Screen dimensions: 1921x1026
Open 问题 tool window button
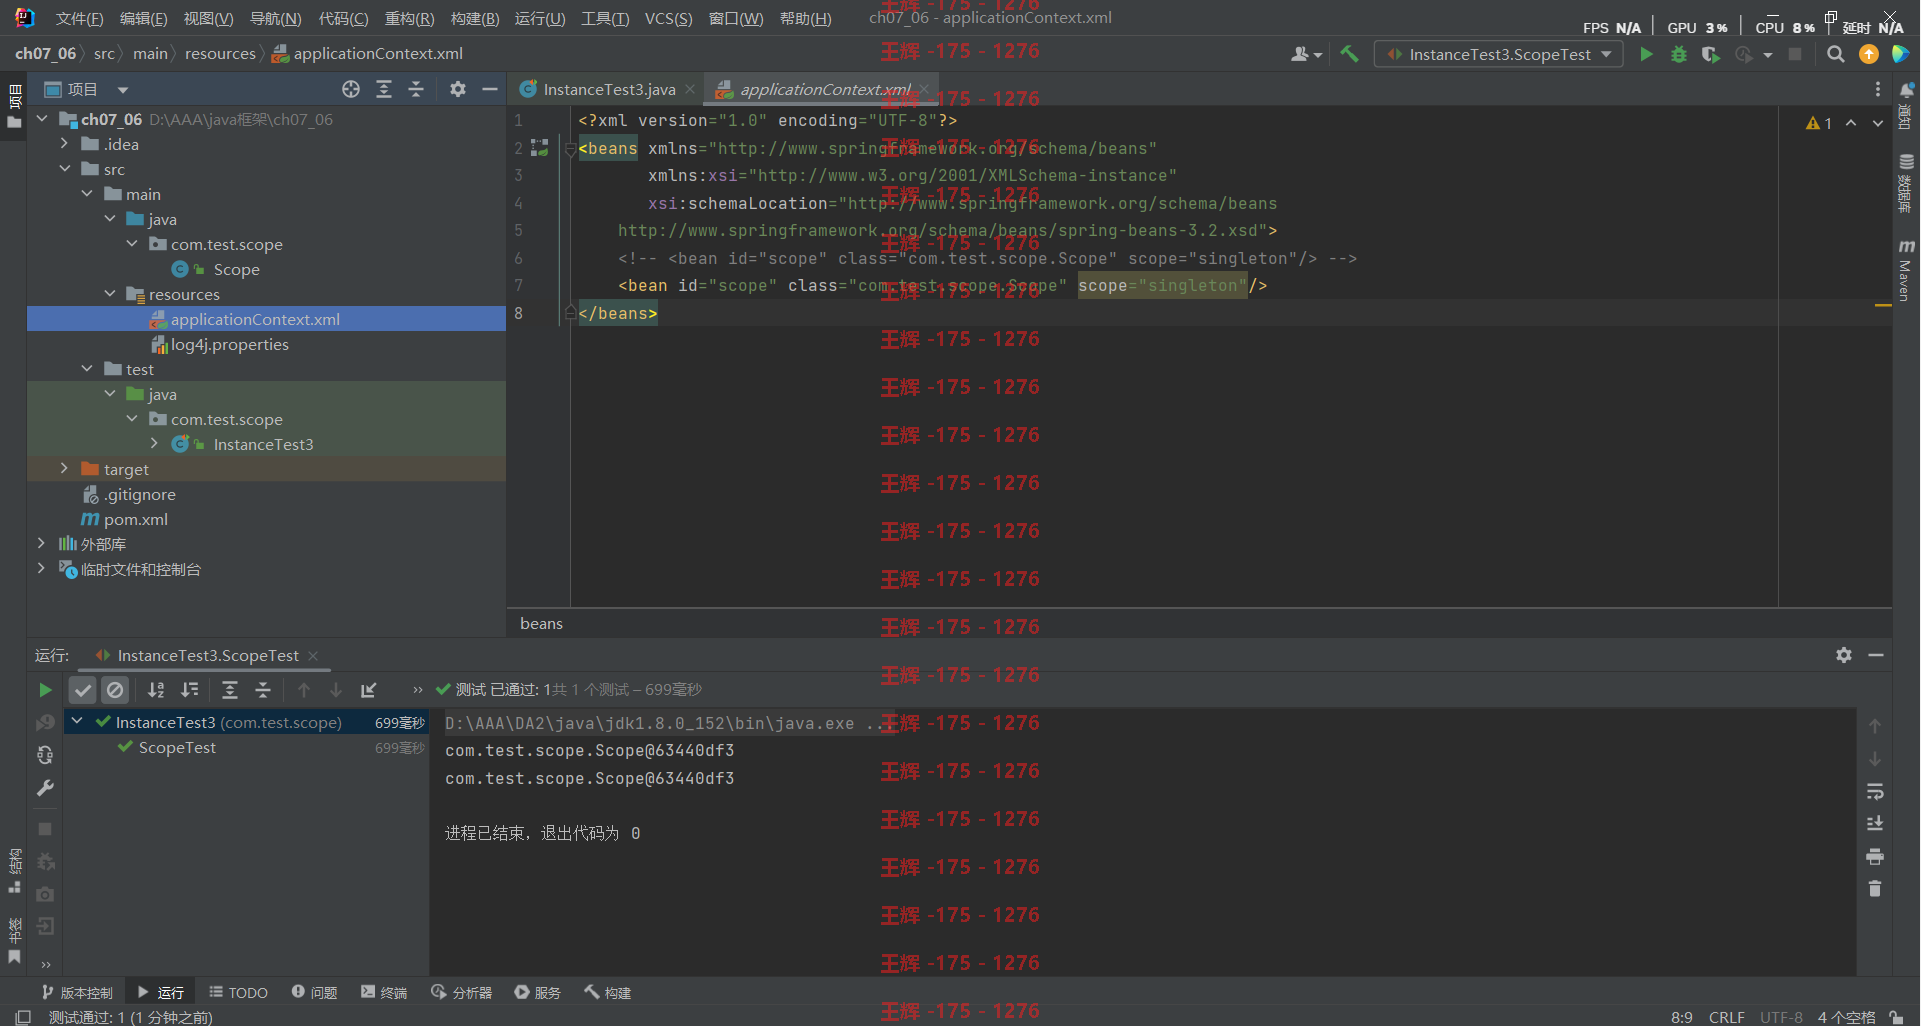(314, 992)
